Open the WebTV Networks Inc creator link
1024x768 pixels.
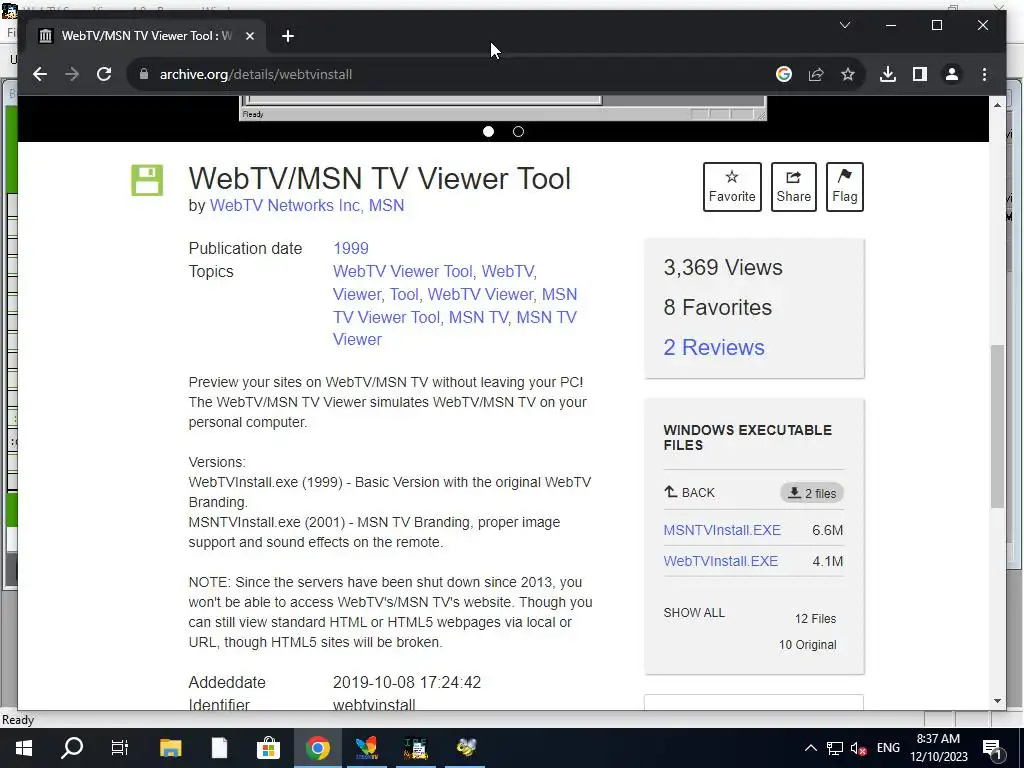click(285, 205)
